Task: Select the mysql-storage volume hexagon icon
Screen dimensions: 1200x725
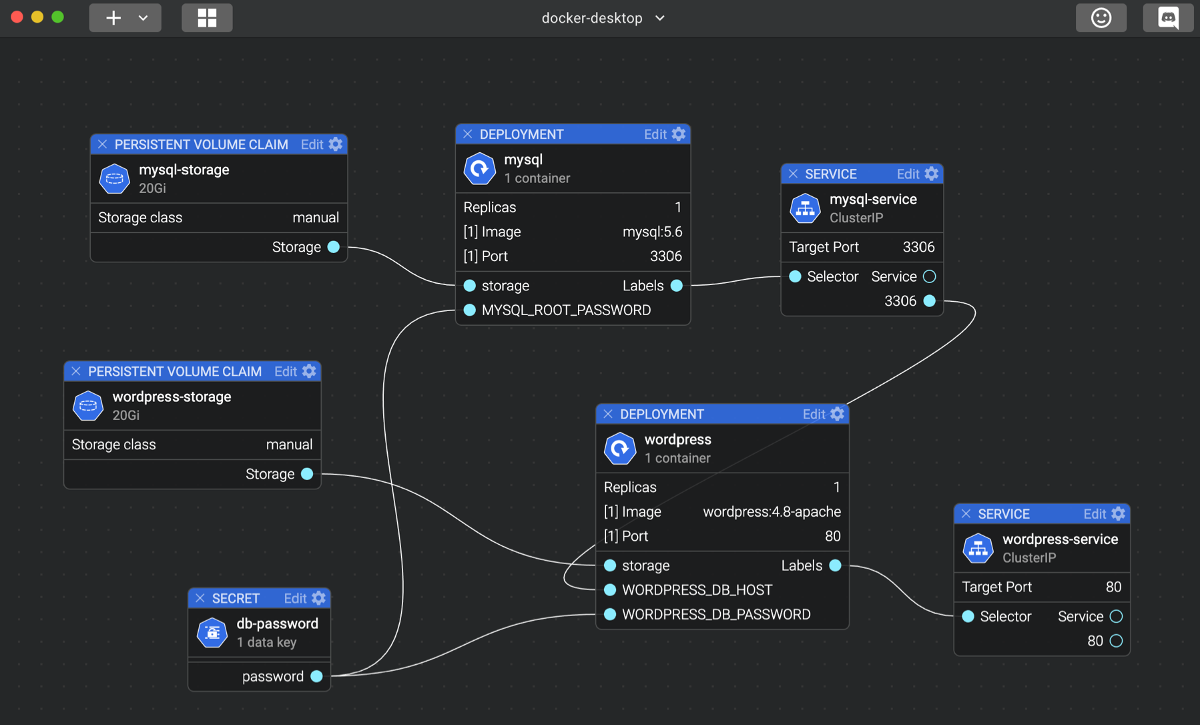Action: coord(115,179)
